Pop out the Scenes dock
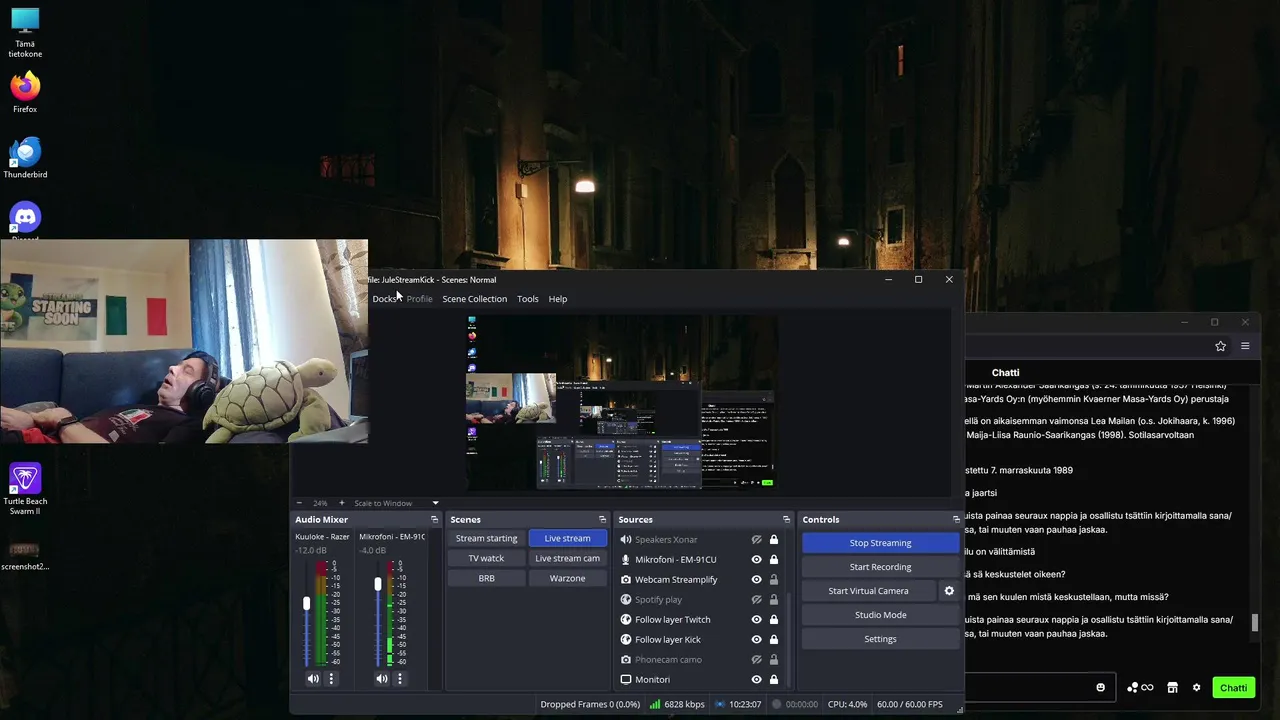 pos(602,520)
